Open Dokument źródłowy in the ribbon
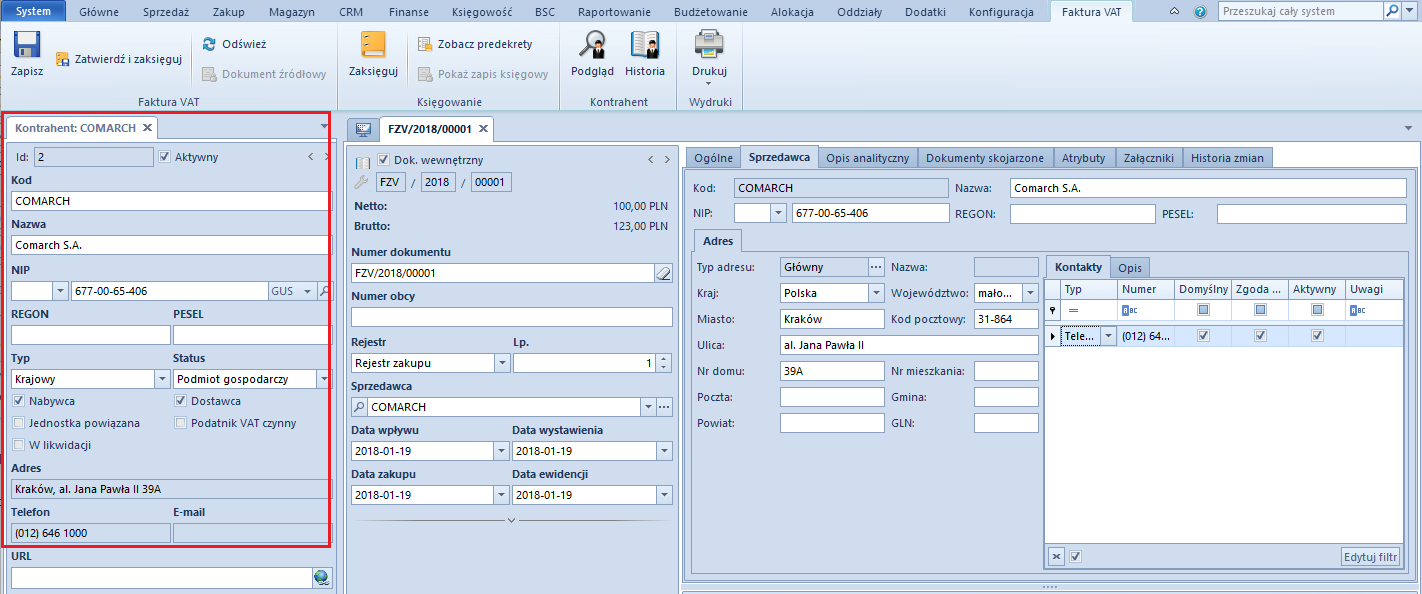Image resolution: width=1422 pixels, height=594 pixels. (264, 74)
